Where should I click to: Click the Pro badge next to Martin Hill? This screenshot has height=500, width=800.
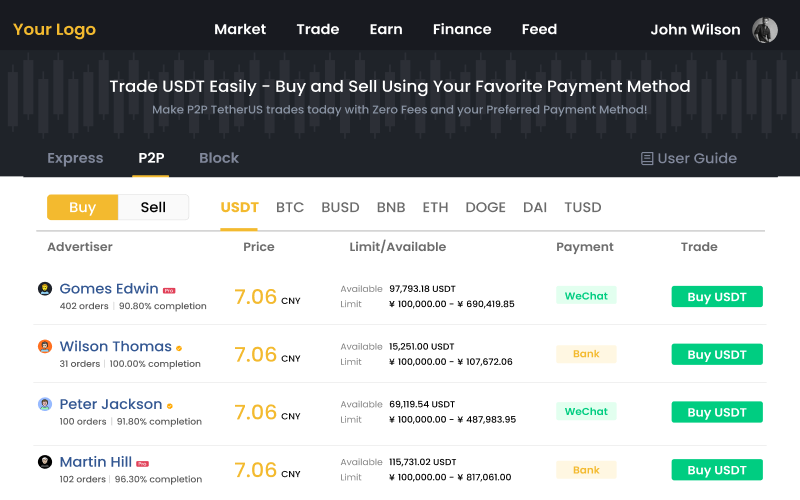(x=142, y=464)
